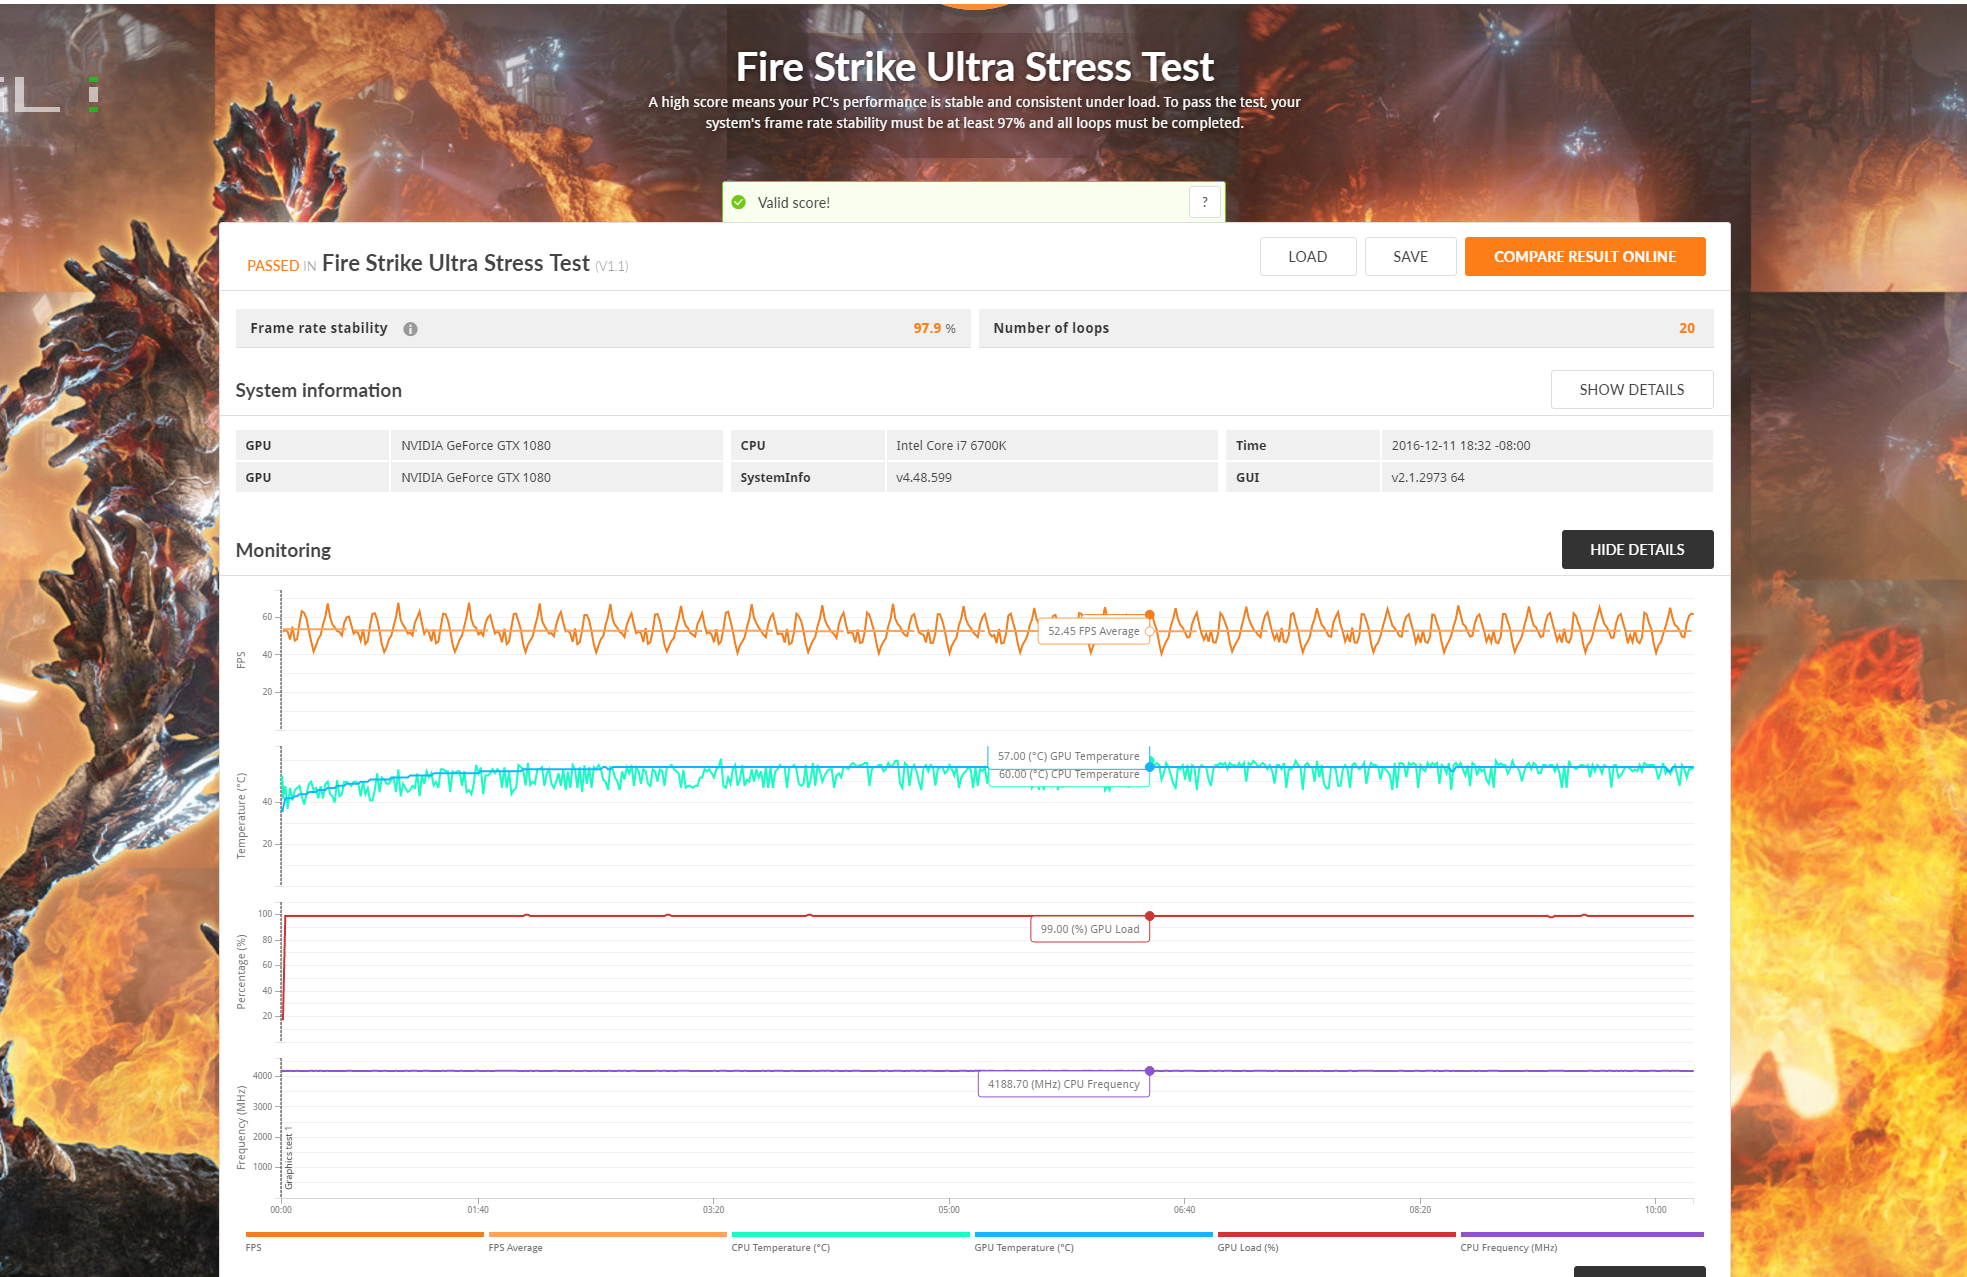This screenshot has width=1967, height=1277.
Task: Toggle the FPS legend series
Action: pyautogui.click(x=364, y=1241)
